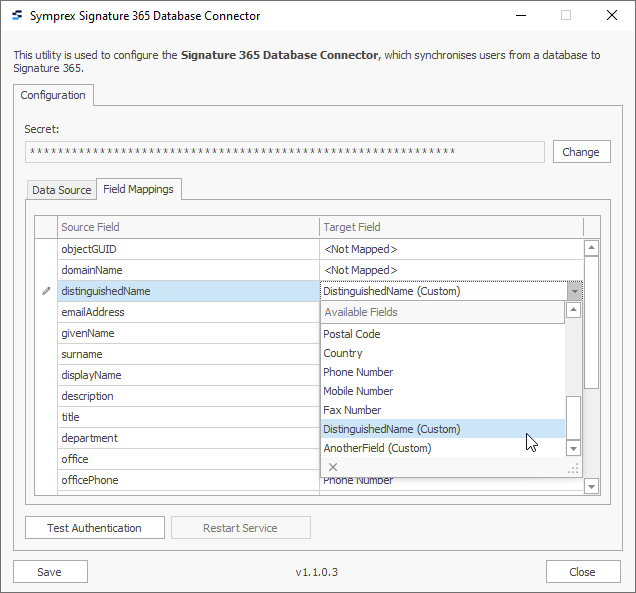This screenshot has width=636, height=593.
Task: Switch to the Data Source tab
Action: coord(62,190)
